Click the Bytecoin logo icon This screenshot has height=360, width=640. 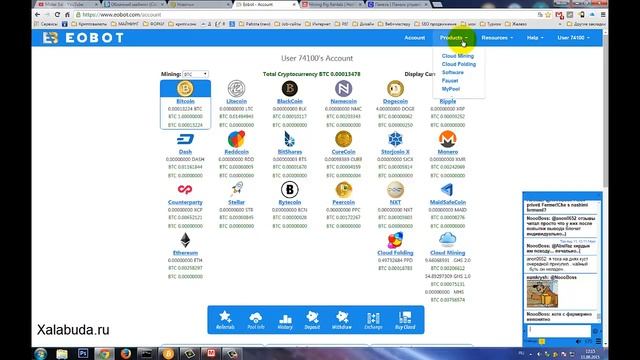tap(289, 190)
